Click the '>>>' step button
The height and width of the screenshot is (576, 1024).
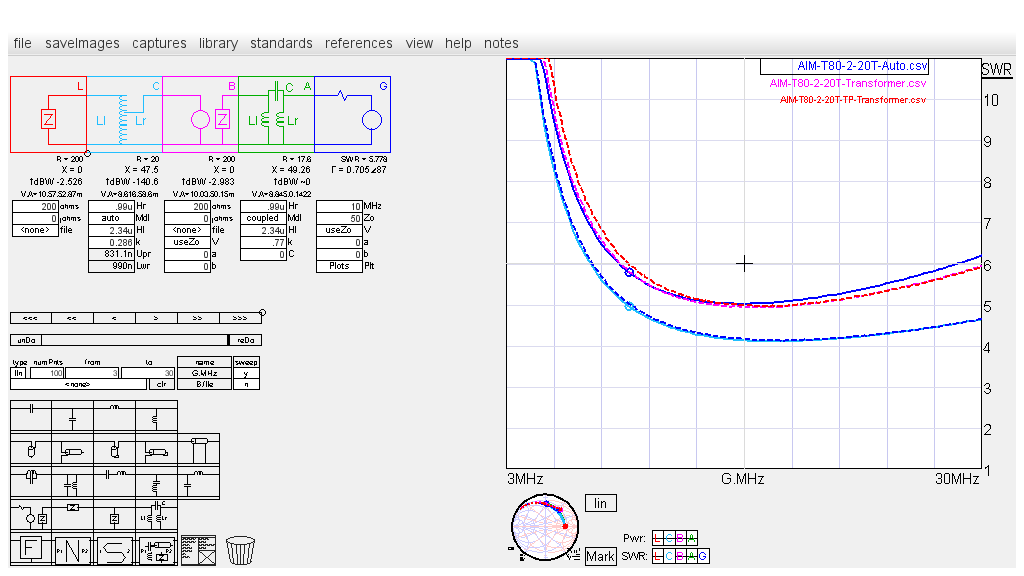coord(240,318)
